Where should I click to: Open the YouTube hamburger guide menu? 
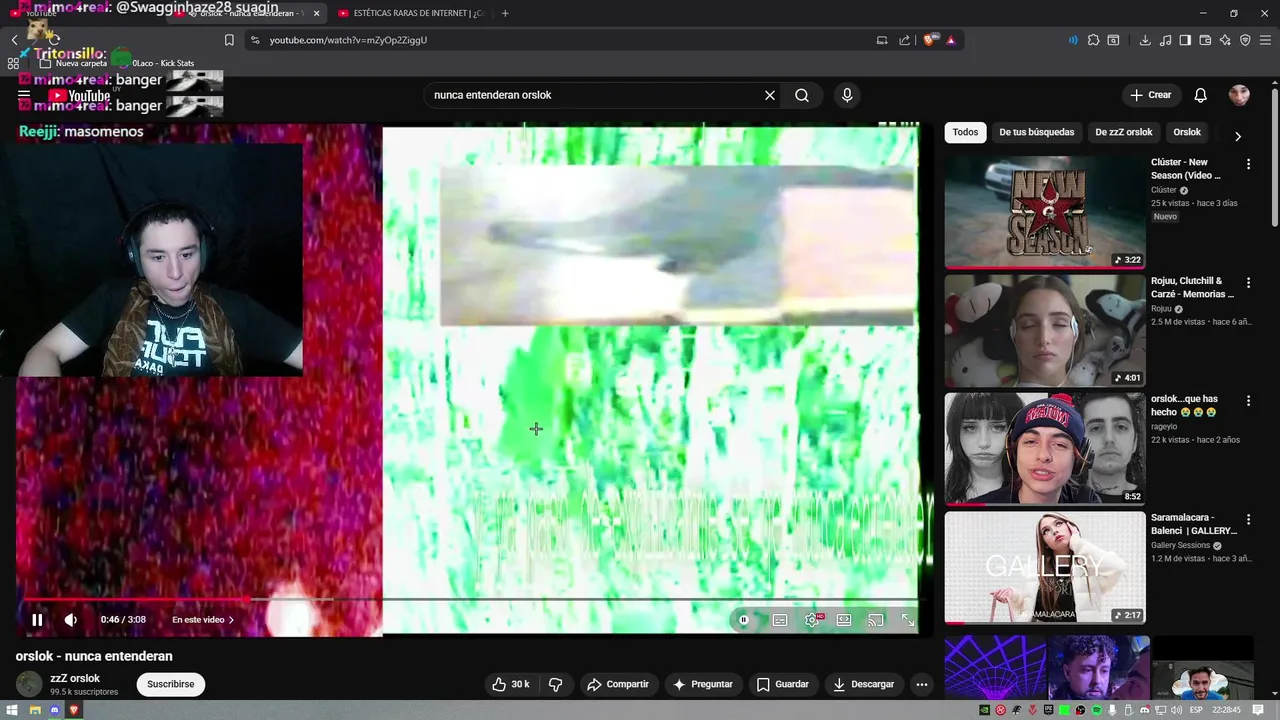pyautogui.click(x=24, y=96)
